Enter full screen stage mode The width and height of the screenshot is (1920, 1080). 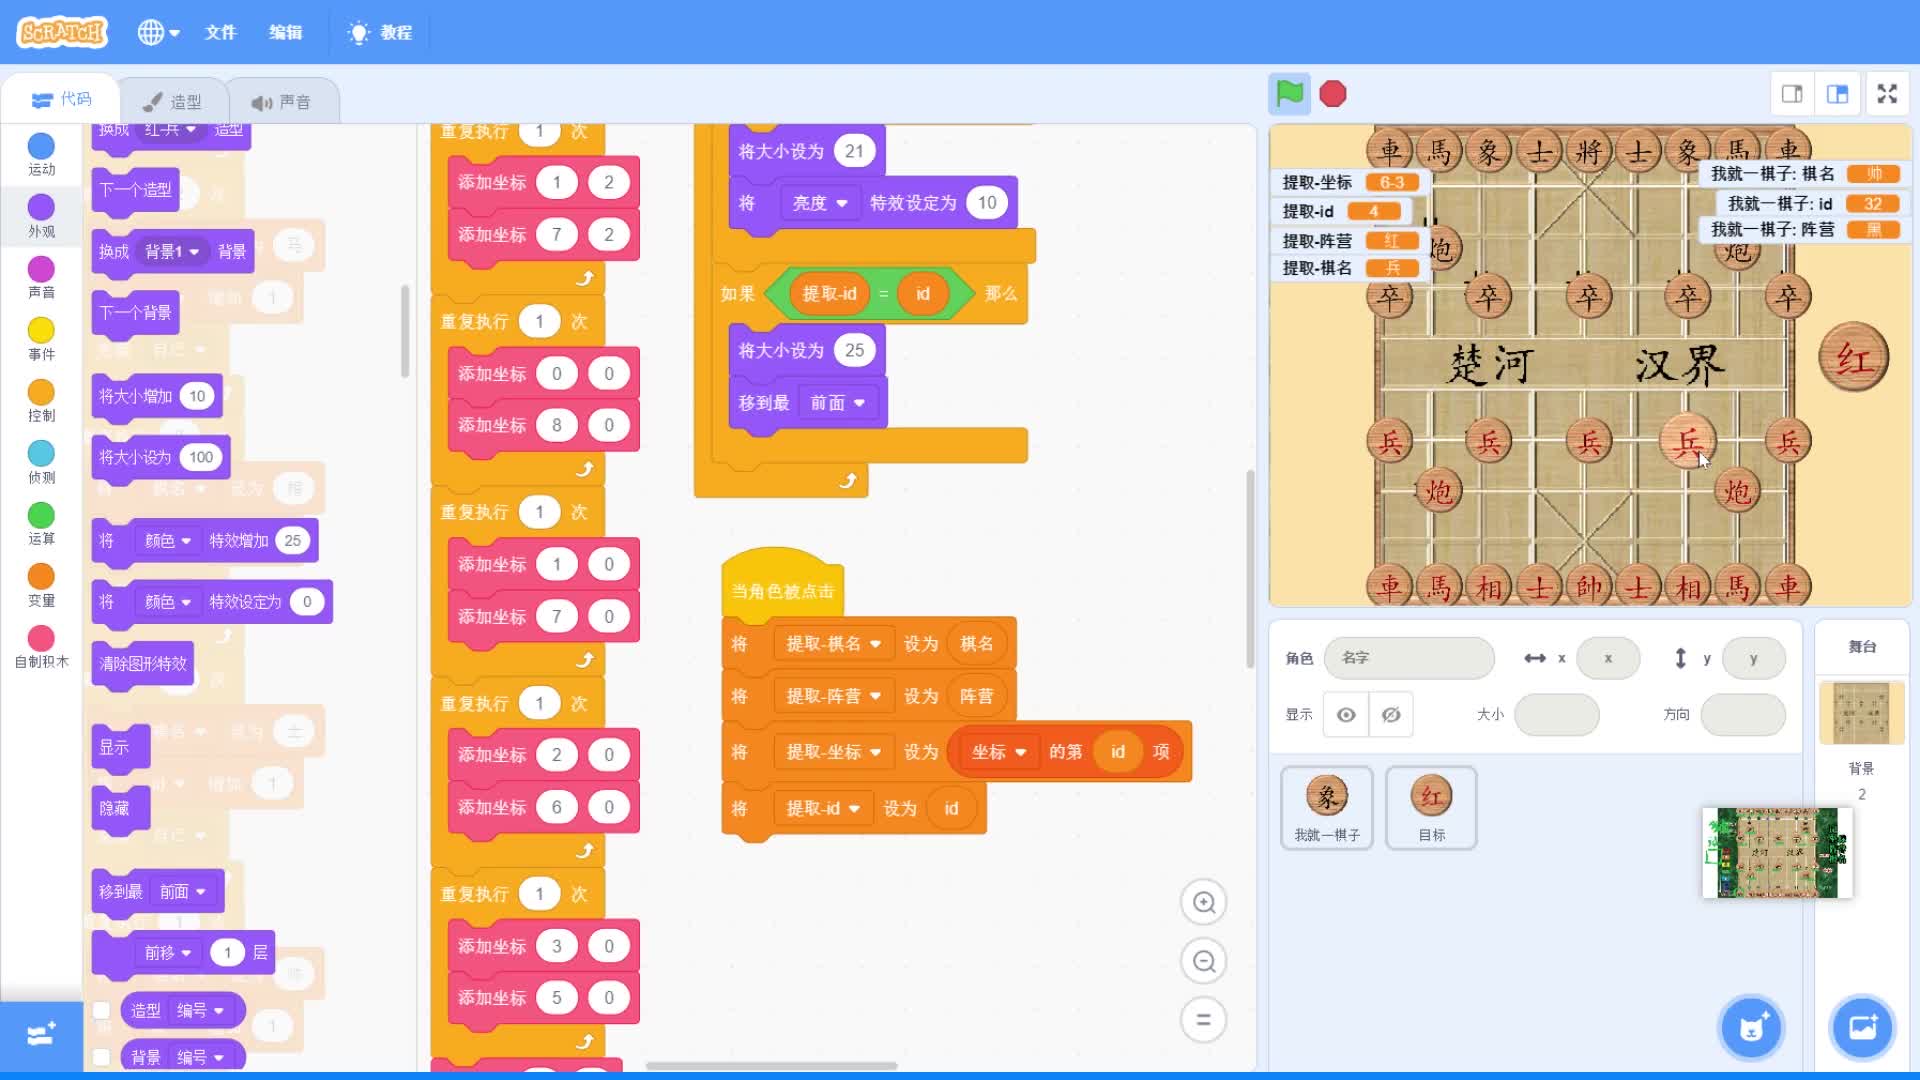pos(1887,94)
